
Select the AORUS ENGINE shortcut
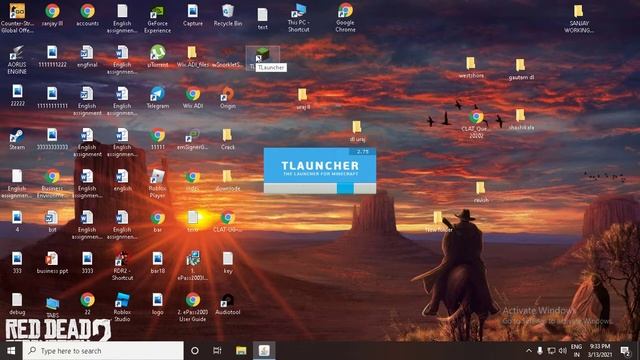(17, 60)
